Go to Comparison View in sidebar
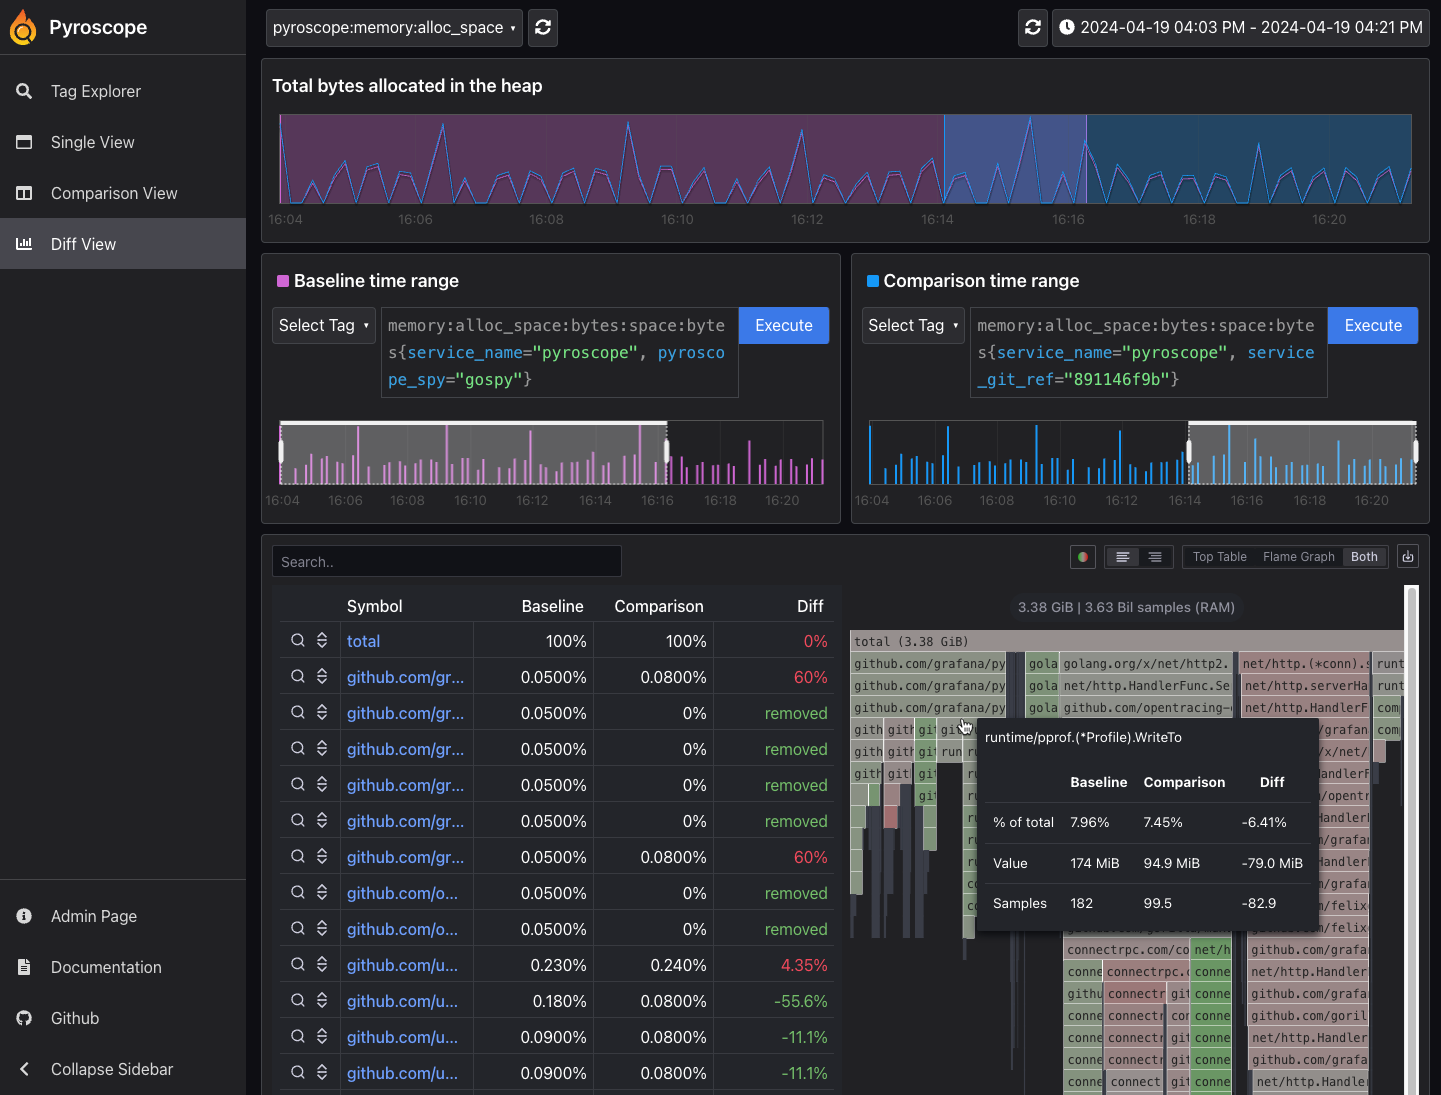 pos(114,193)
